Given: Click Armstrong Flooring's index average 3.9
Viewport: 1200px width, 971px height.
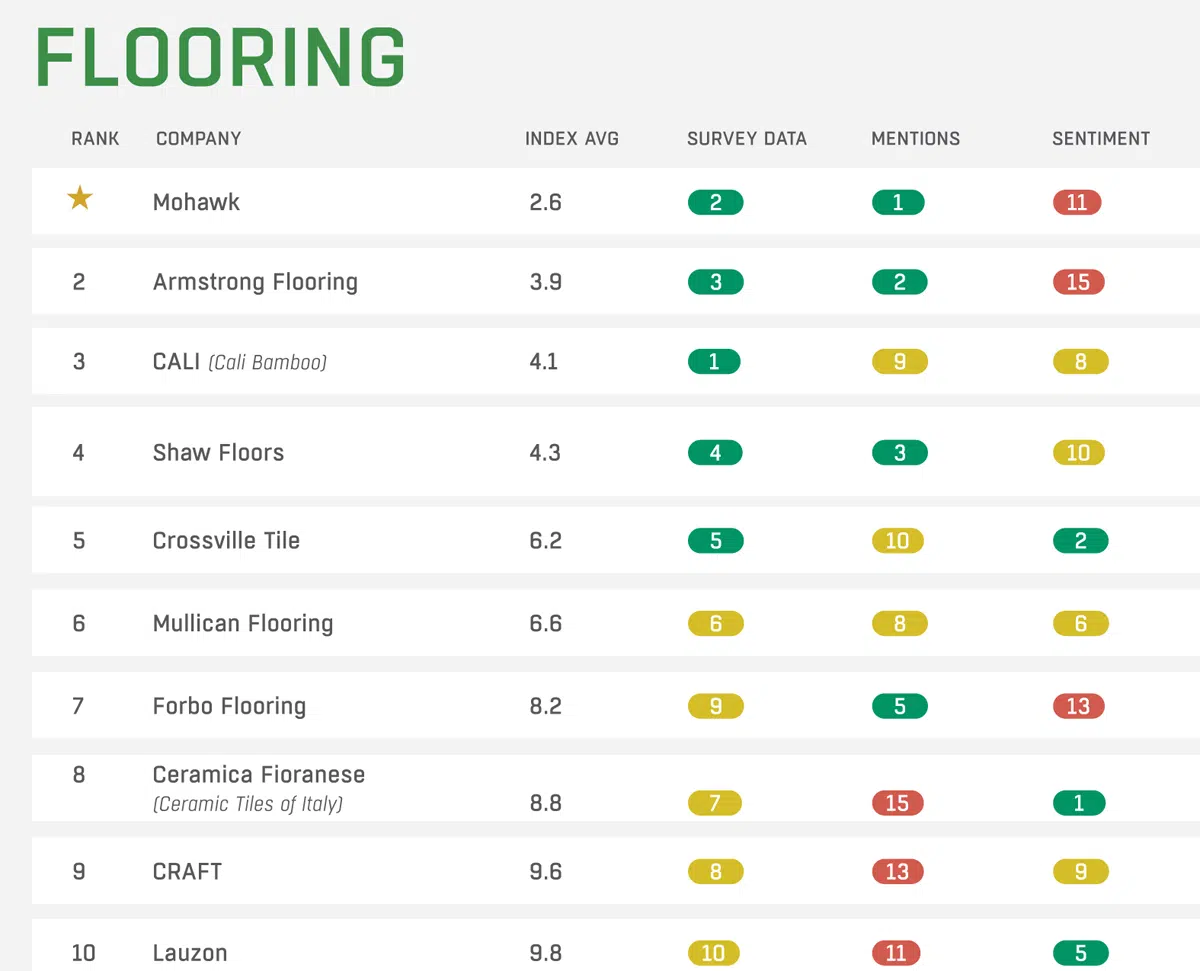Looking at the screenshot, I should [x=546, y=283].
